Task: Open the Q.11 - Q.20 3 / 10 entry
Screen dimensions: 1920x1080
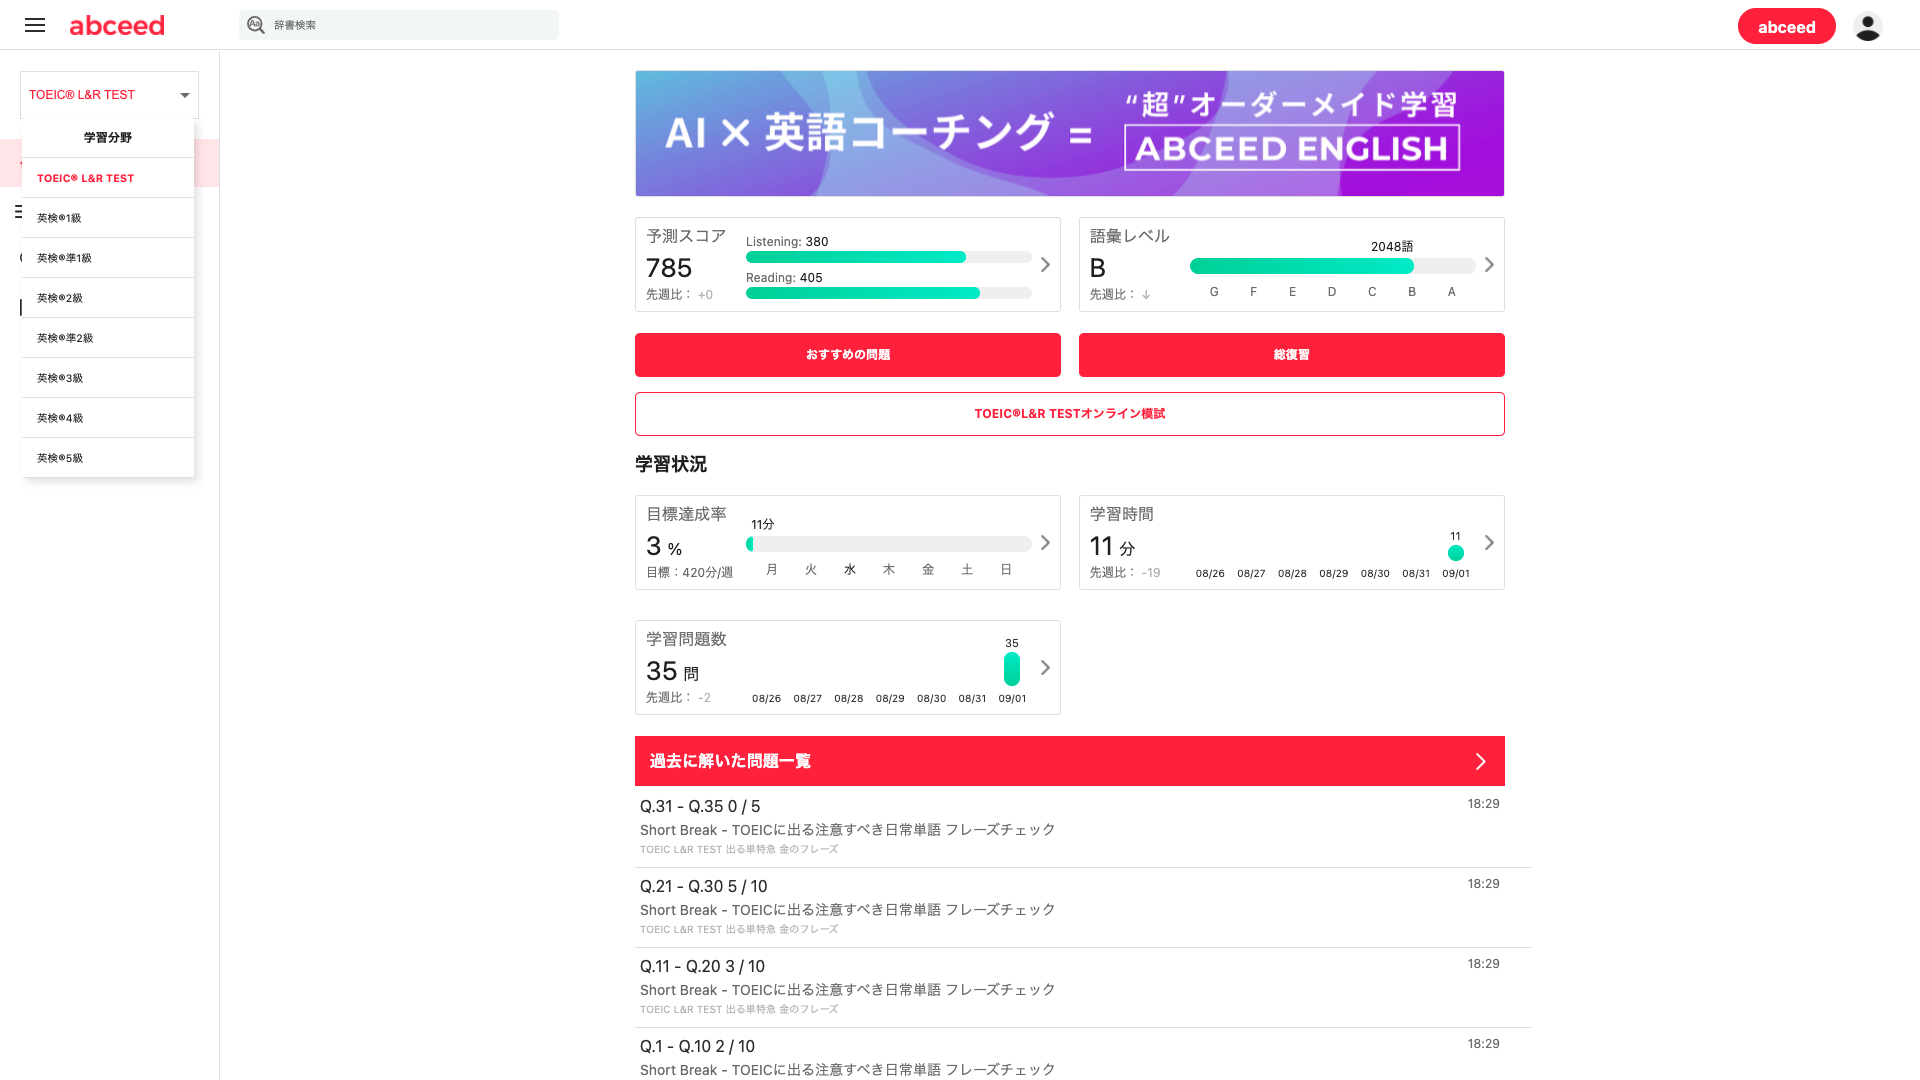Action: [1069, 987]
